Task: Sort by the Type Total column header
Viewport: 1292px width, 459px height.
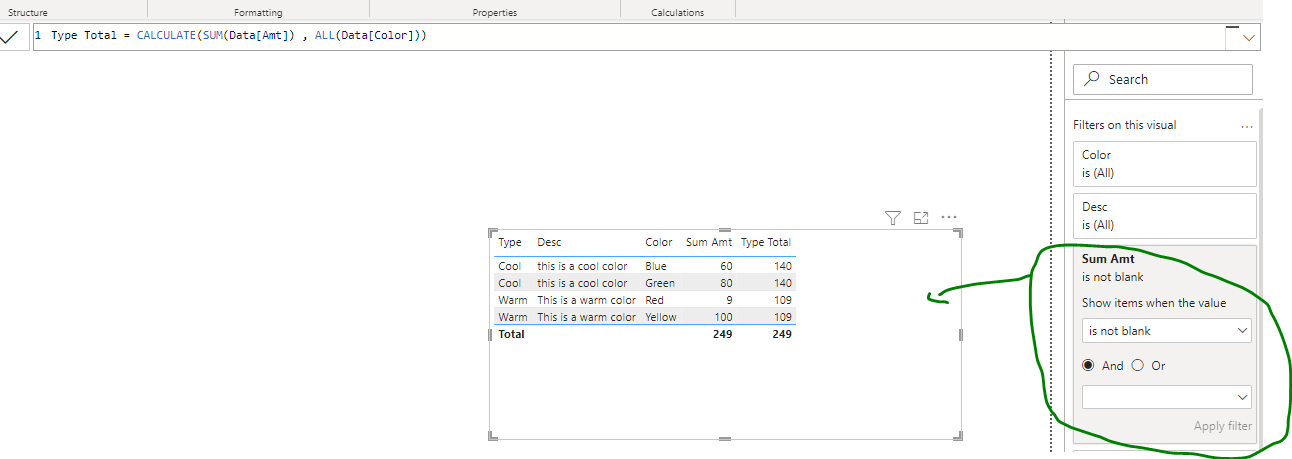Action: pyautogui.click(x=766, y=242)
